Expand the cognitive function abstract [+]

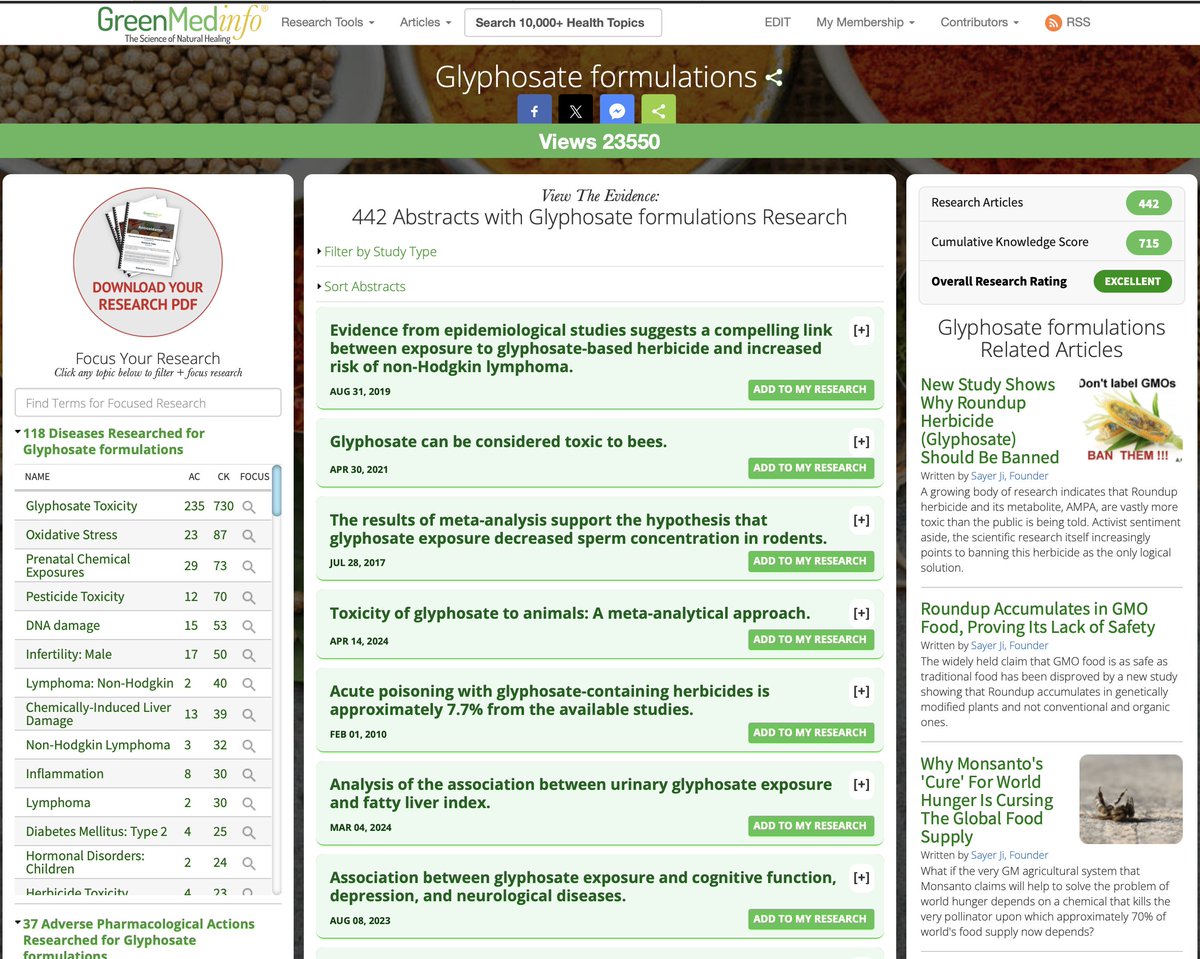click(861, 878)
